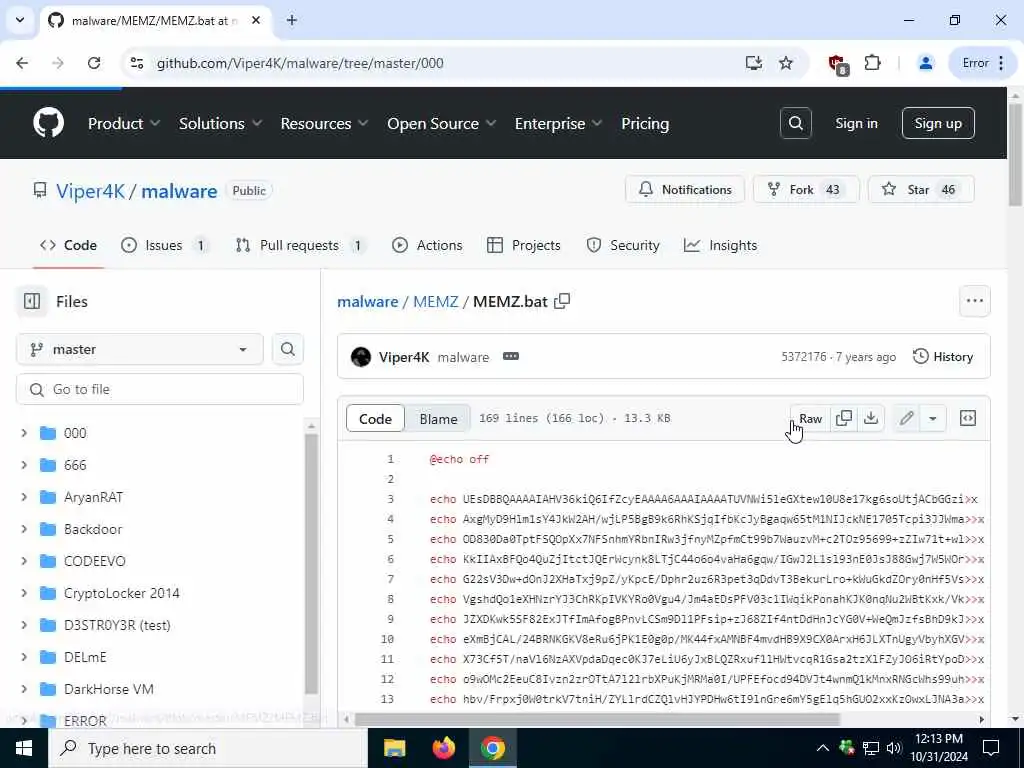Open the Product dropdown menu
The height and width of the screenshot is (768, 1024).
coord(124,123)
